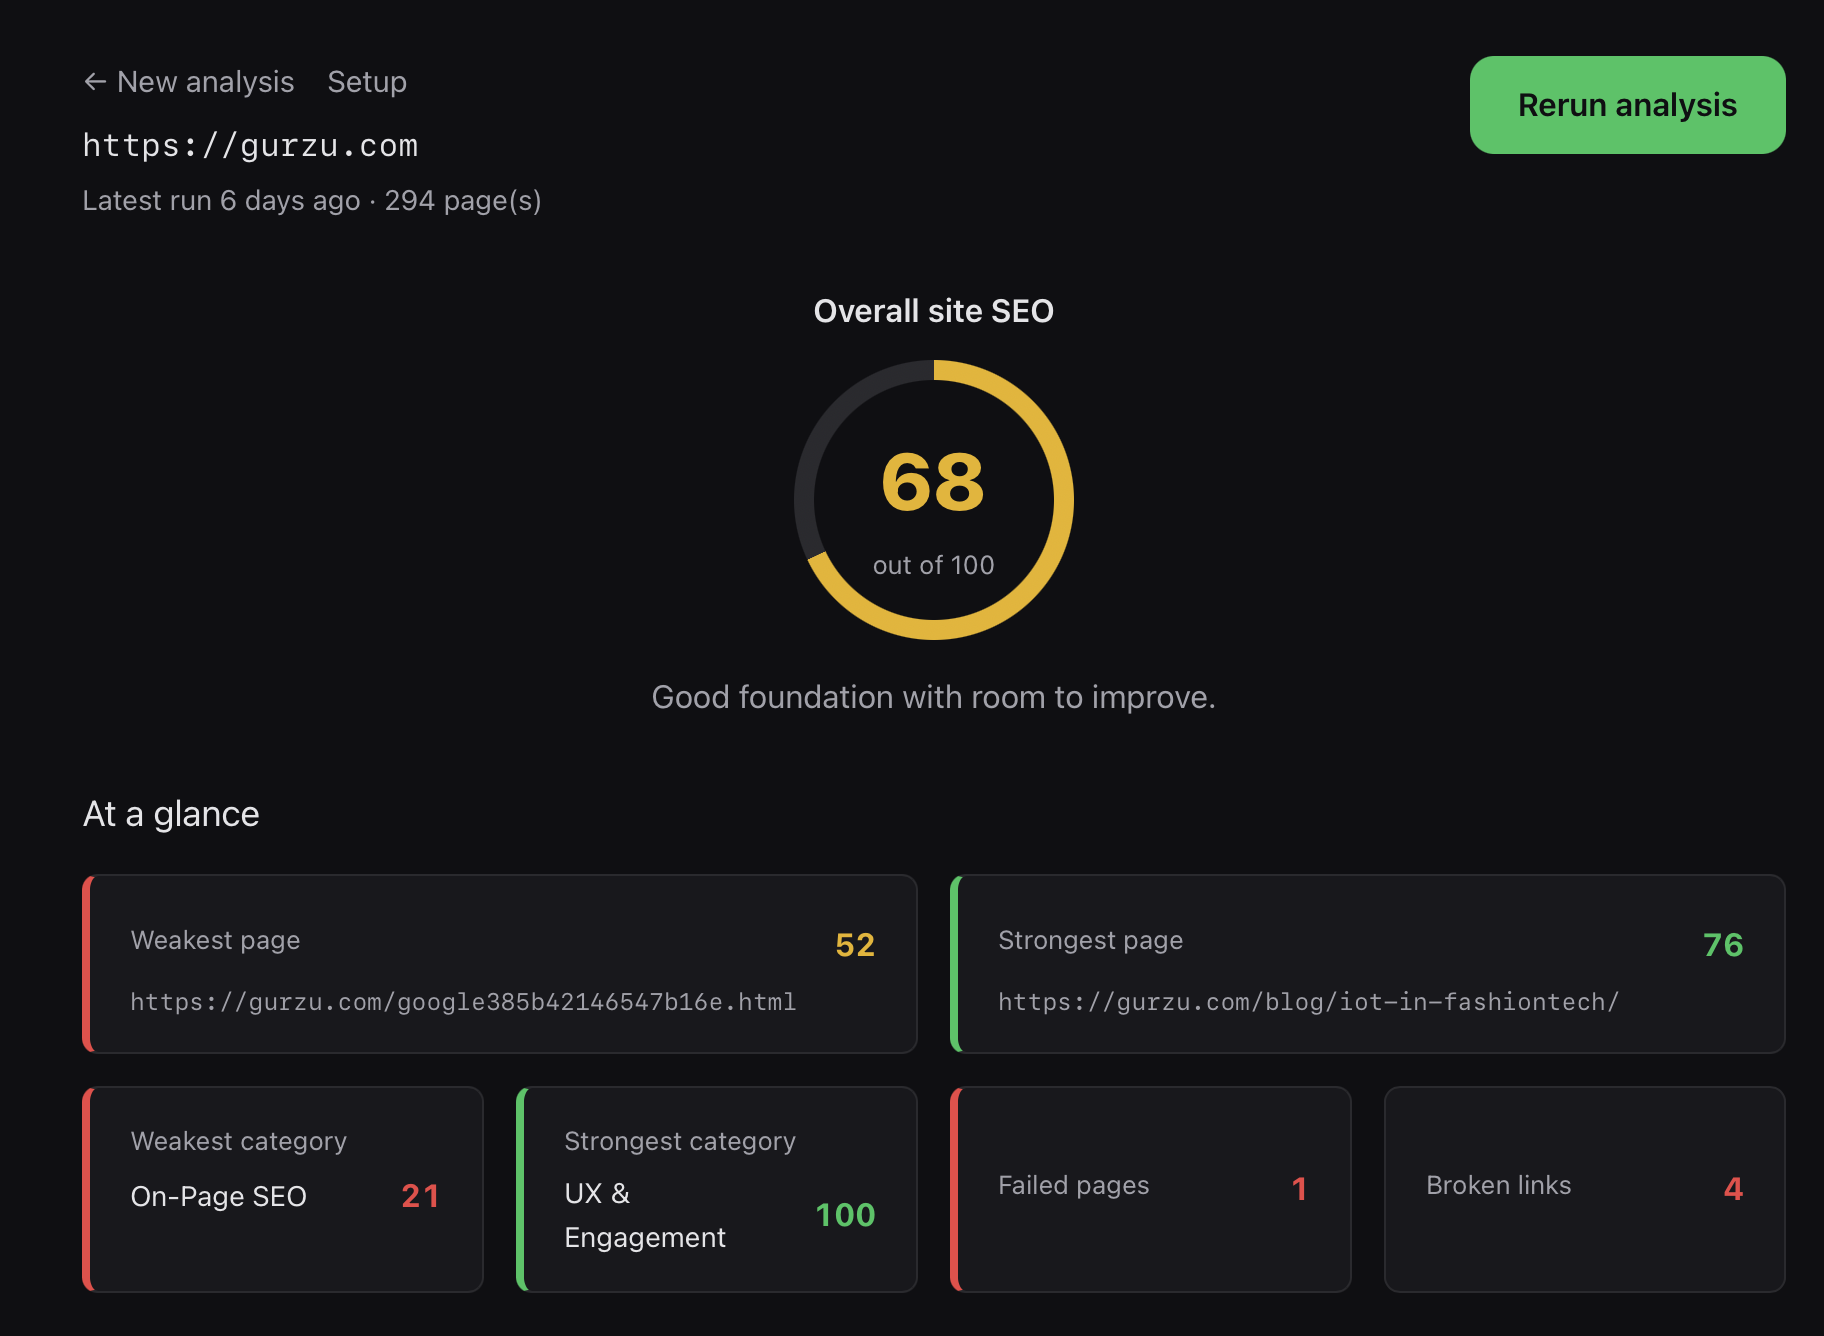The height and width of the screenshot is (1336, 1824).
Task: Click the latest run 294 pages info text
Action: [311, 201]
